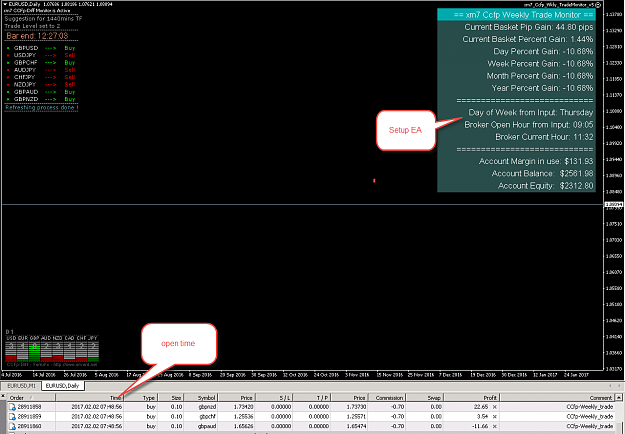Click the Account Equity $2312.80 line
The height and width of the screenshot is (434, 625).
tap(545, 186)
